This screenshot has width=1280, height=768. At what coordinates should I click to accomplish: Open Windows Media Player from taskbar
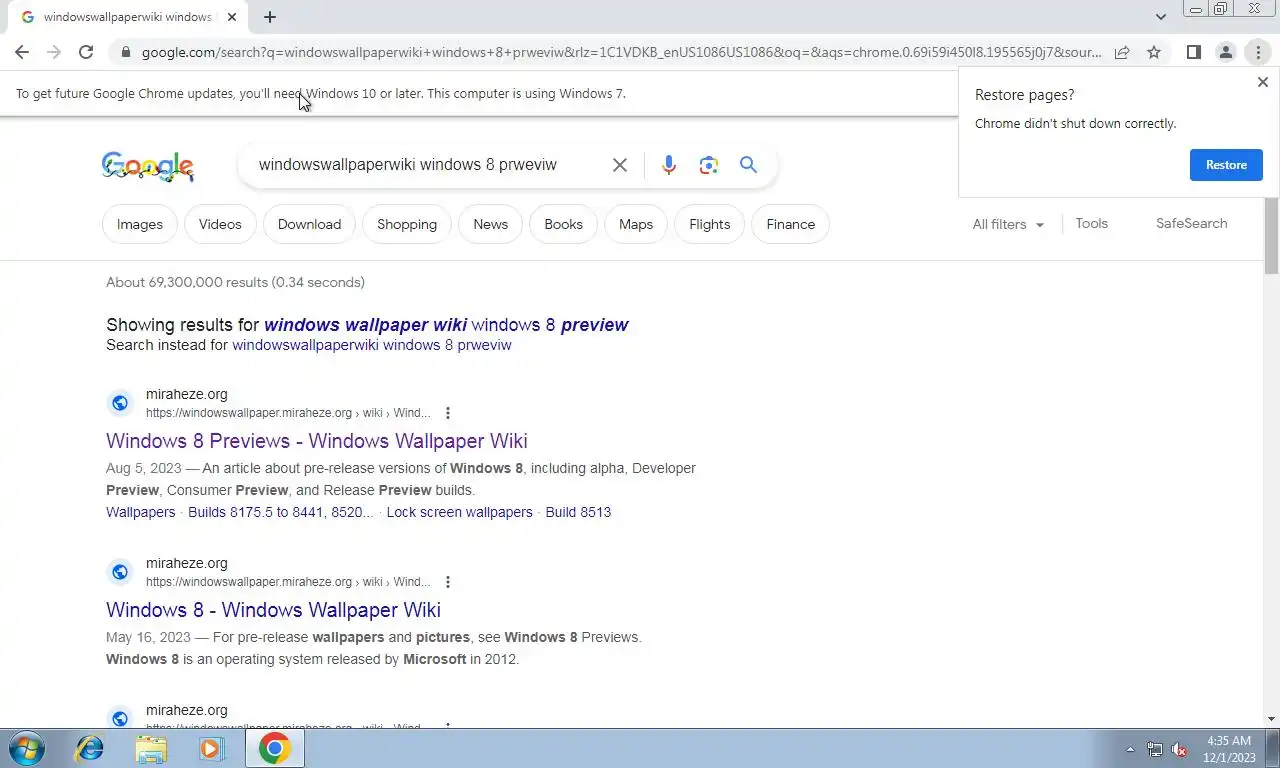tap(211, 748)
